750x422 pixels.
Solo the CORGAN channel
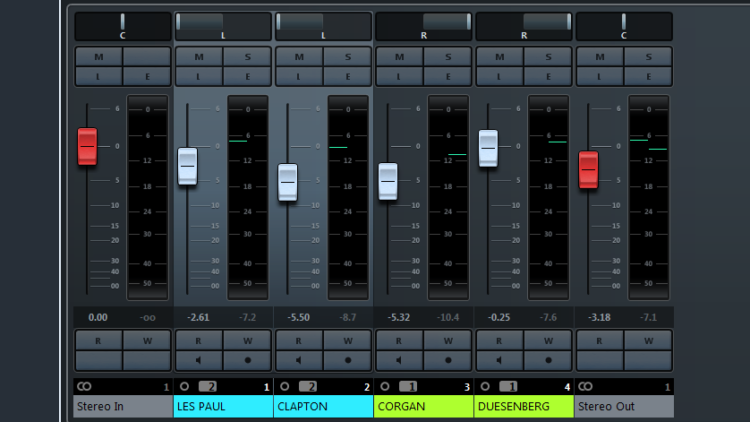pyautogui.click(x=448, y=57)
